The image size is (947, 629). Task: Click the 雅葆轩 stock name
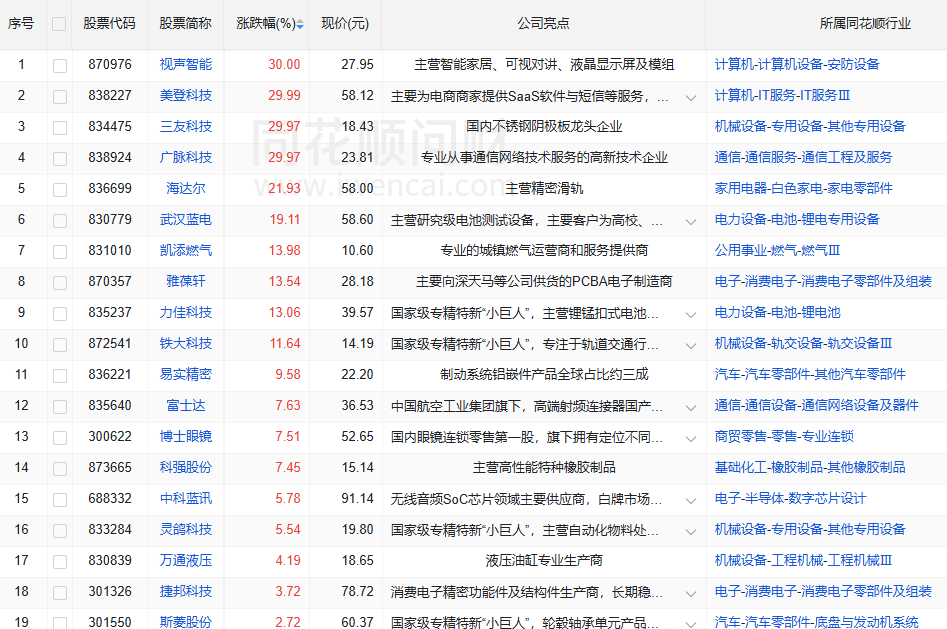tap(186, 282)
